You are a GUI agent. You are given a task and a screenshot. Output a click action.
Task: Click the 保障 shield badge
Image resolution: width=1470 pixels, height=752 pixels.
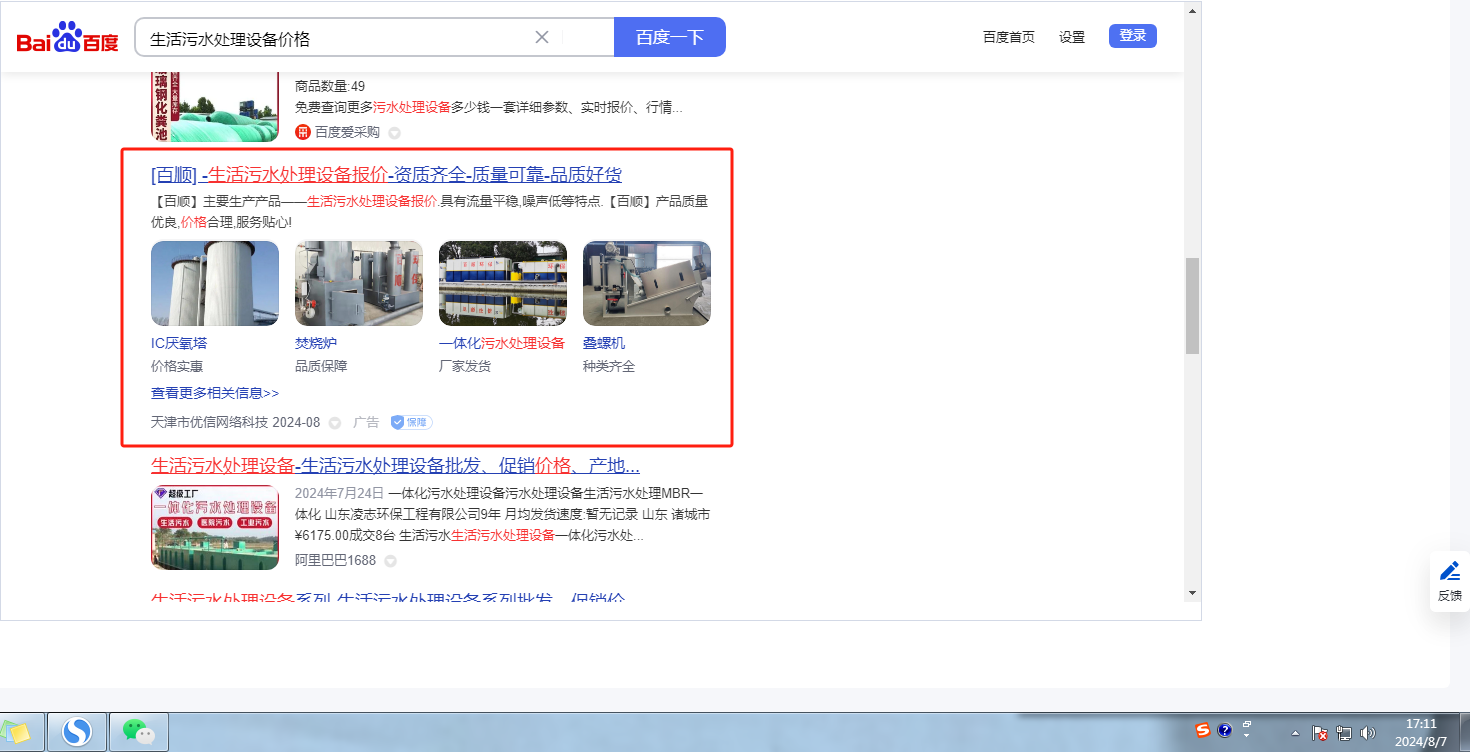pyautogui.click(x=412, y=422)
